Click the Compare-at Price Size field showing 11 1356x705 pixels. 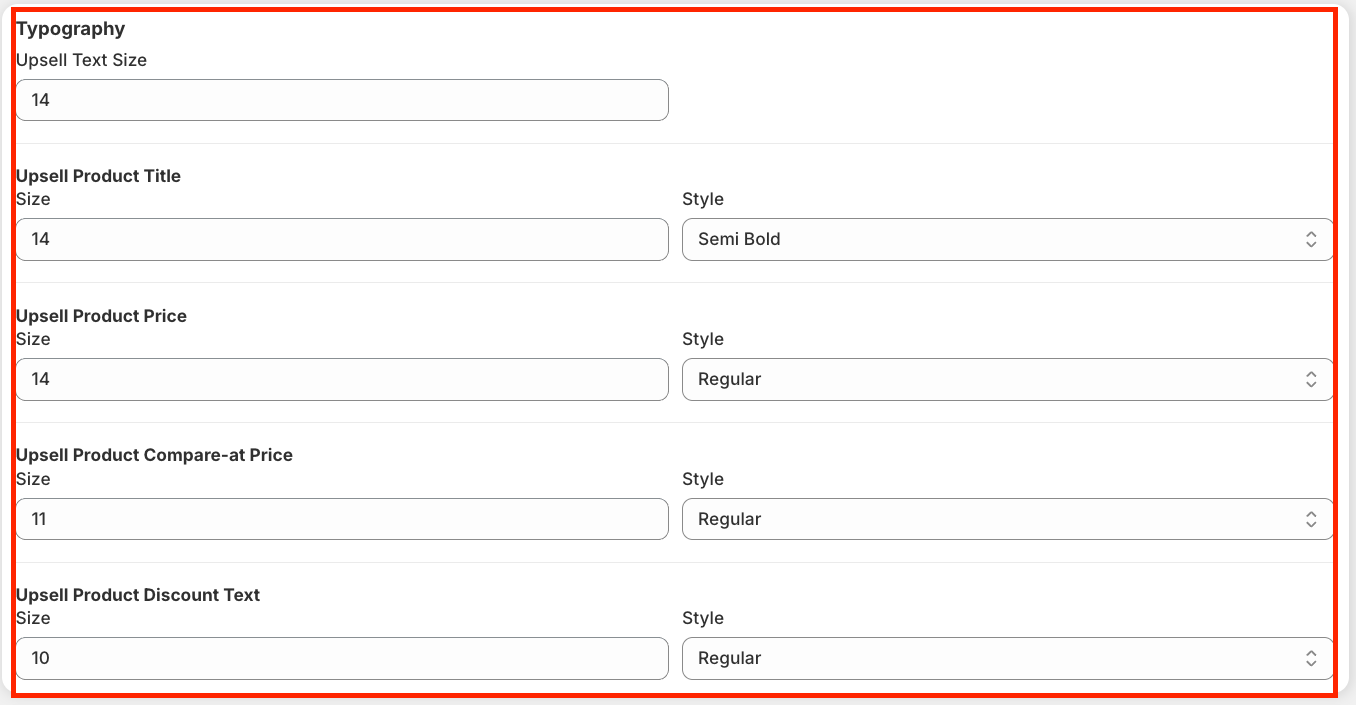click(342, 520)
